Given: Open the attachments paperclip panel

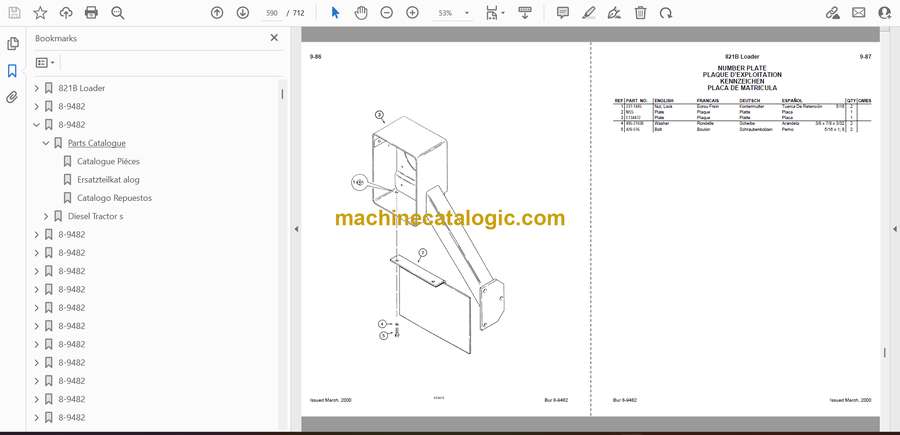Looking at the screenshot, I should point(12,97).
